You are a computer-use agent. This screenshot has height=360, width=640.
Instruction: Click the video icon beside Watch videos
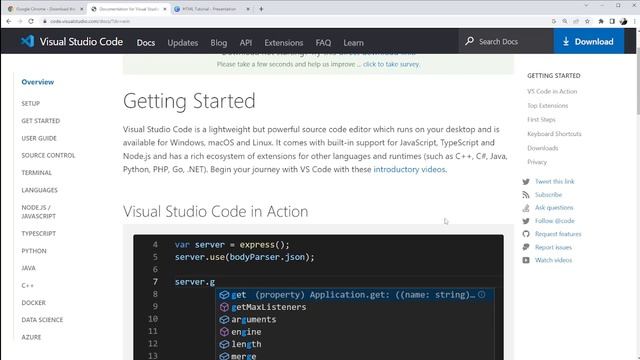(x=526, y=260)
